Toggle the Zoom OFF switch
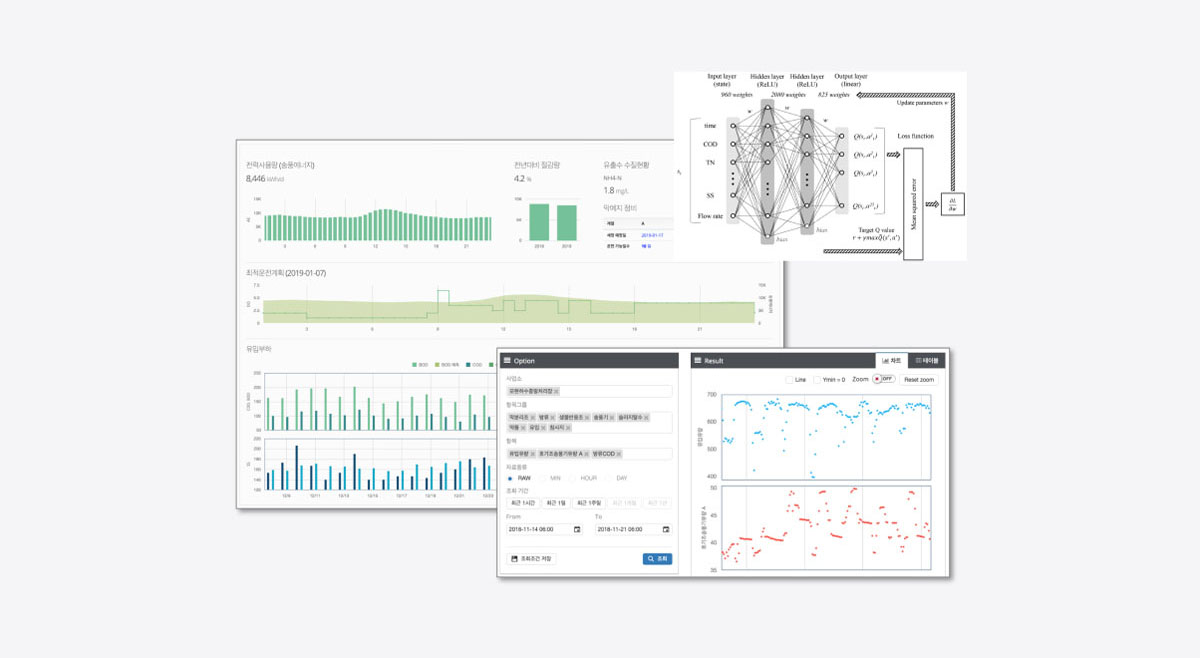1200x658 pixels. click(882, 380)
